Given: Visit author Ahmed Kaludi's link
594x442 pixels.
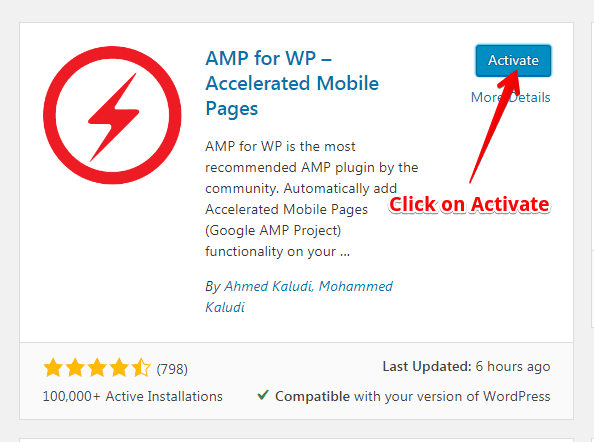Looking at the screenshot, I should [269, 286].
